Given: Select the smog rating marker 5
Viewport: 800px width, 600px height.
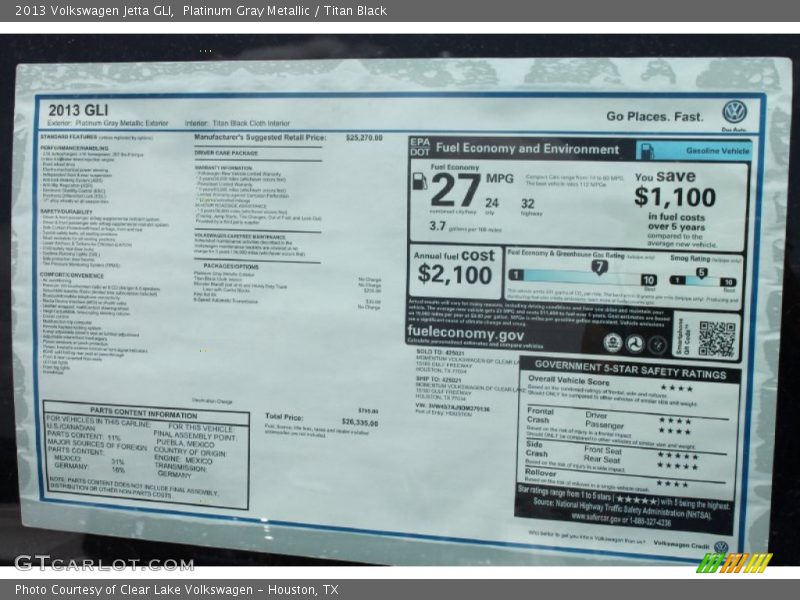Looking at the screenshot, I should [x=702, y=272].
